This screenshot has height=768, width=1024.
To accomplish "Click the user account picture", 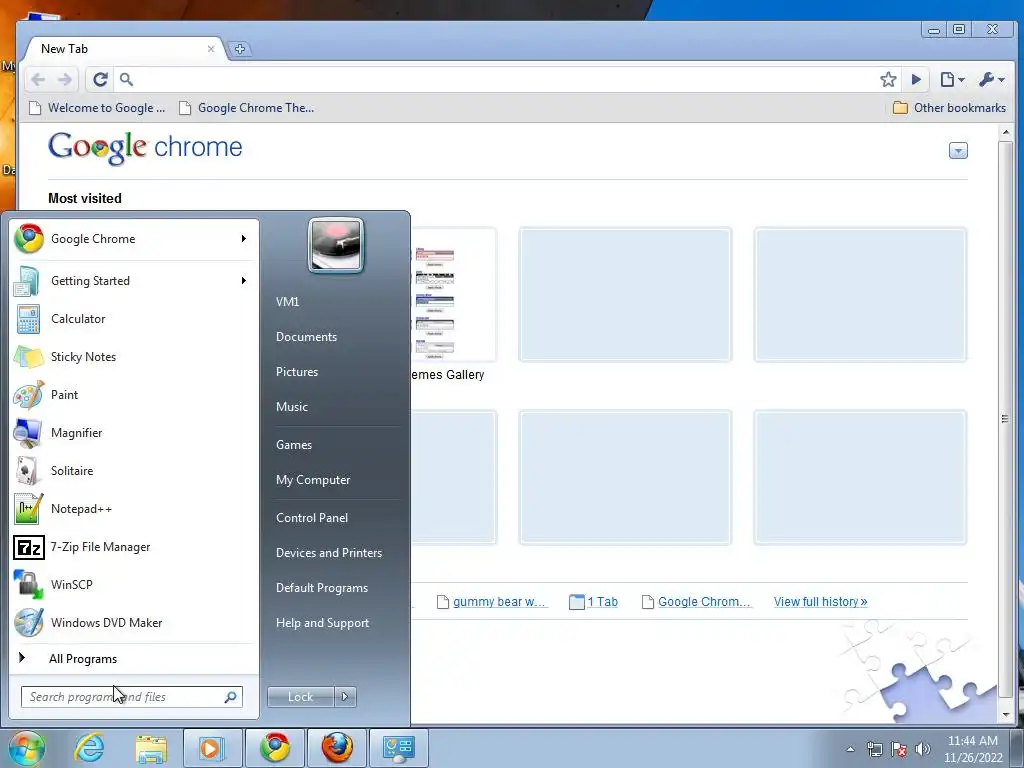I will click(x=336, y=245).
